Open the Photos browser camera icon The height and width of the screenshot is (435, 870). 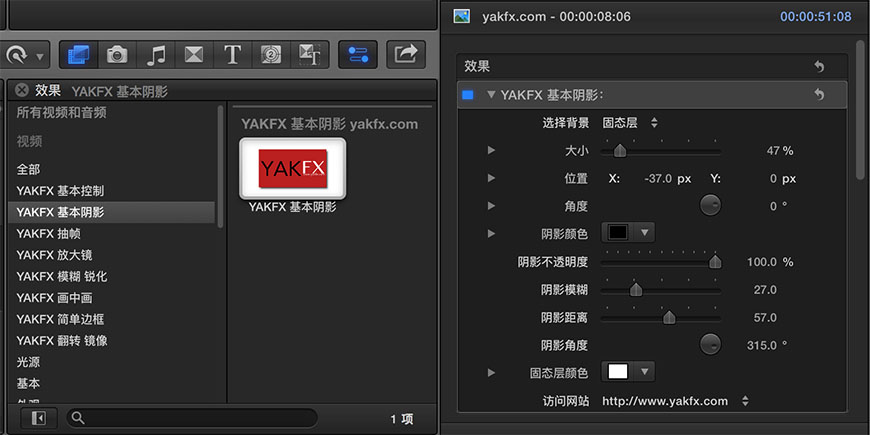coord(117,54)
